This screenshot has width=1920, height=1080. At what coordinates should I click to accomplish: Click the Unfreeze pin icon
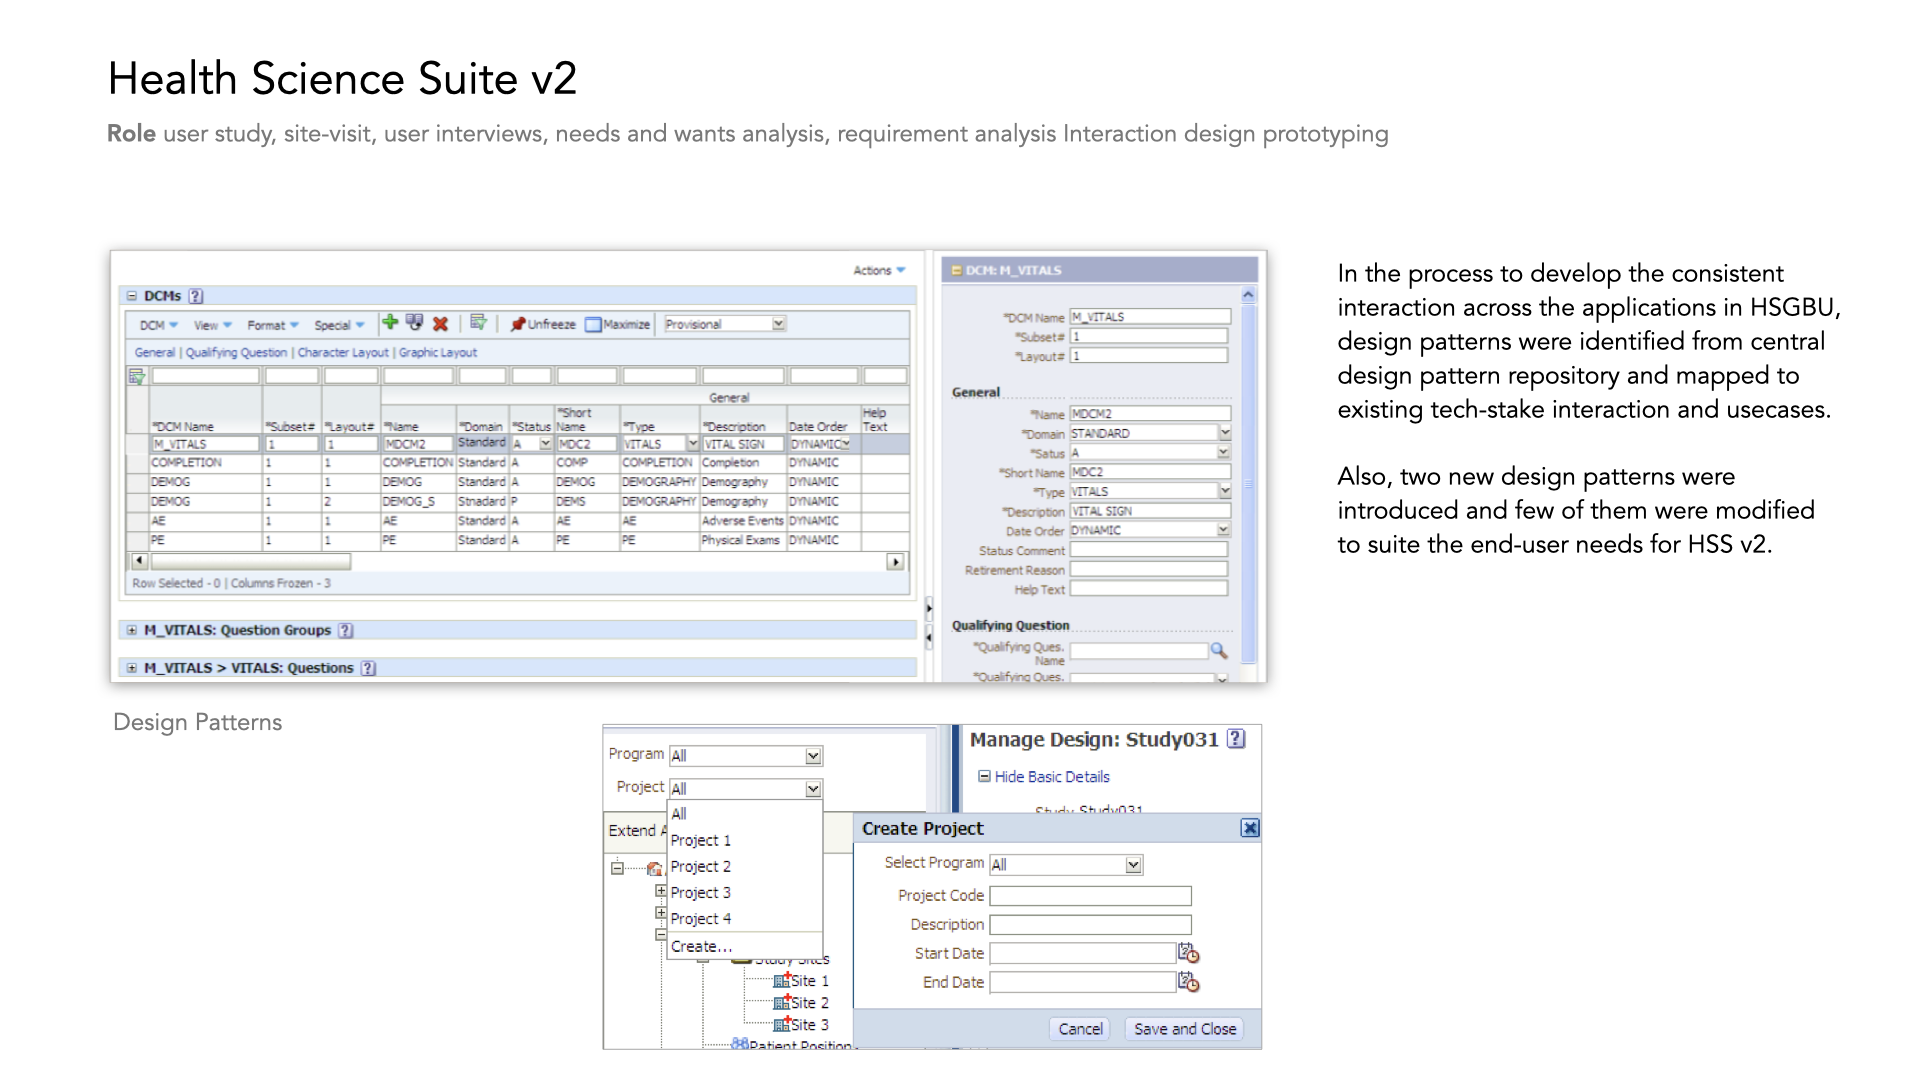click(518, 324)
